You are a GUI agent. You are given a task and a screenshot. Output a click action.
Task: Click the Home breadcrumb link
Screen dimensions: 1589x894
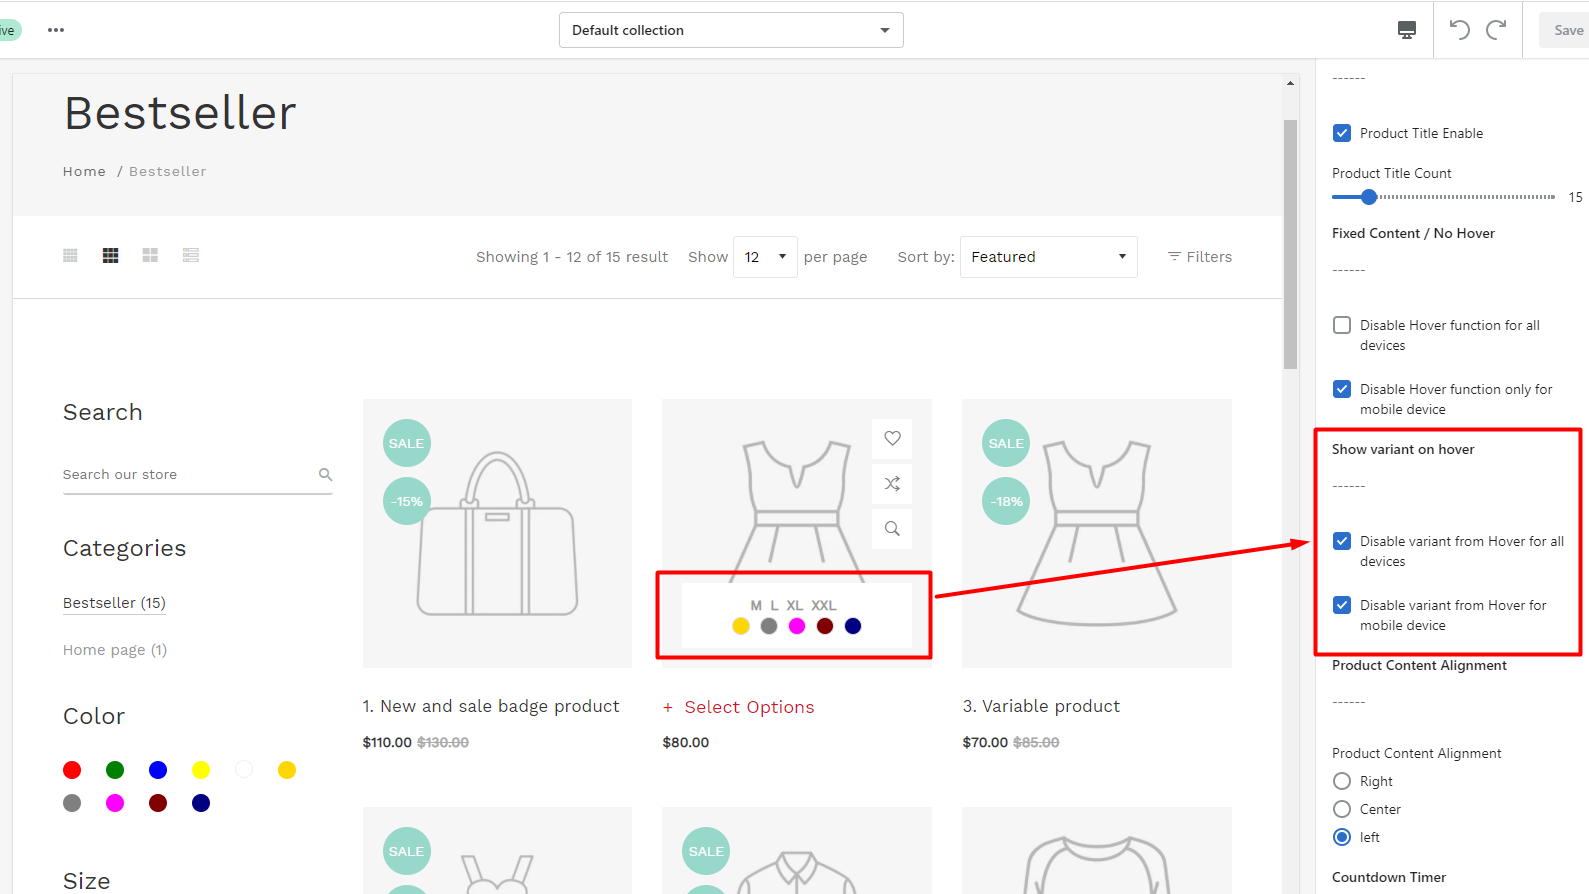coord(84,171)
